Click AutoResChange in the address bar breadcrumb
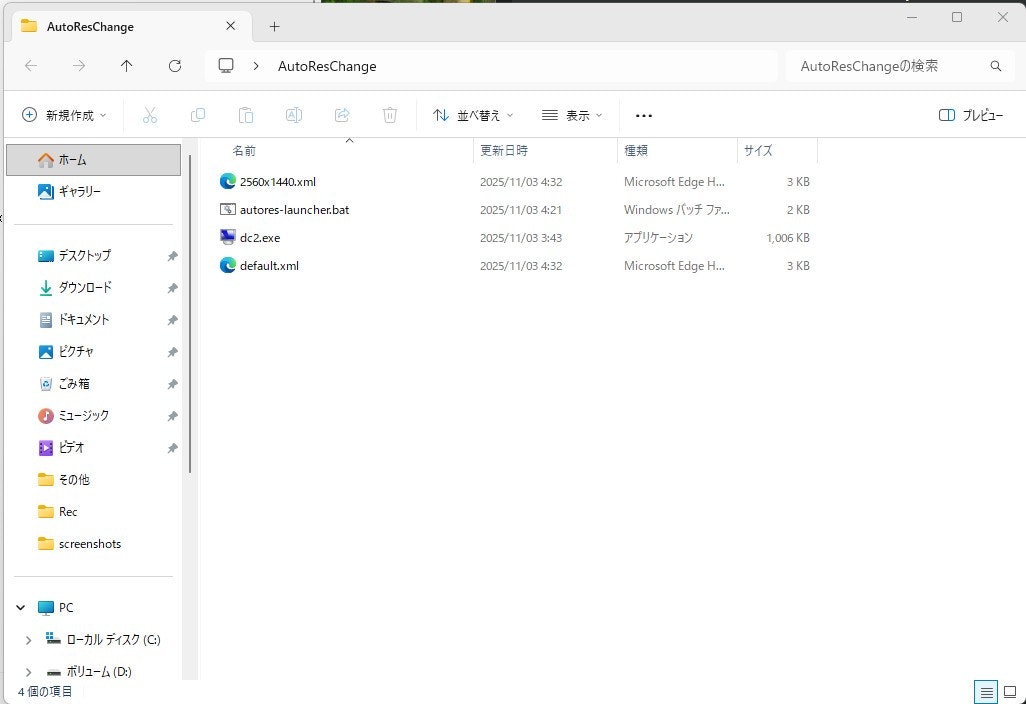This screenshot has height=704, width=1026. [x=327, y=66]
